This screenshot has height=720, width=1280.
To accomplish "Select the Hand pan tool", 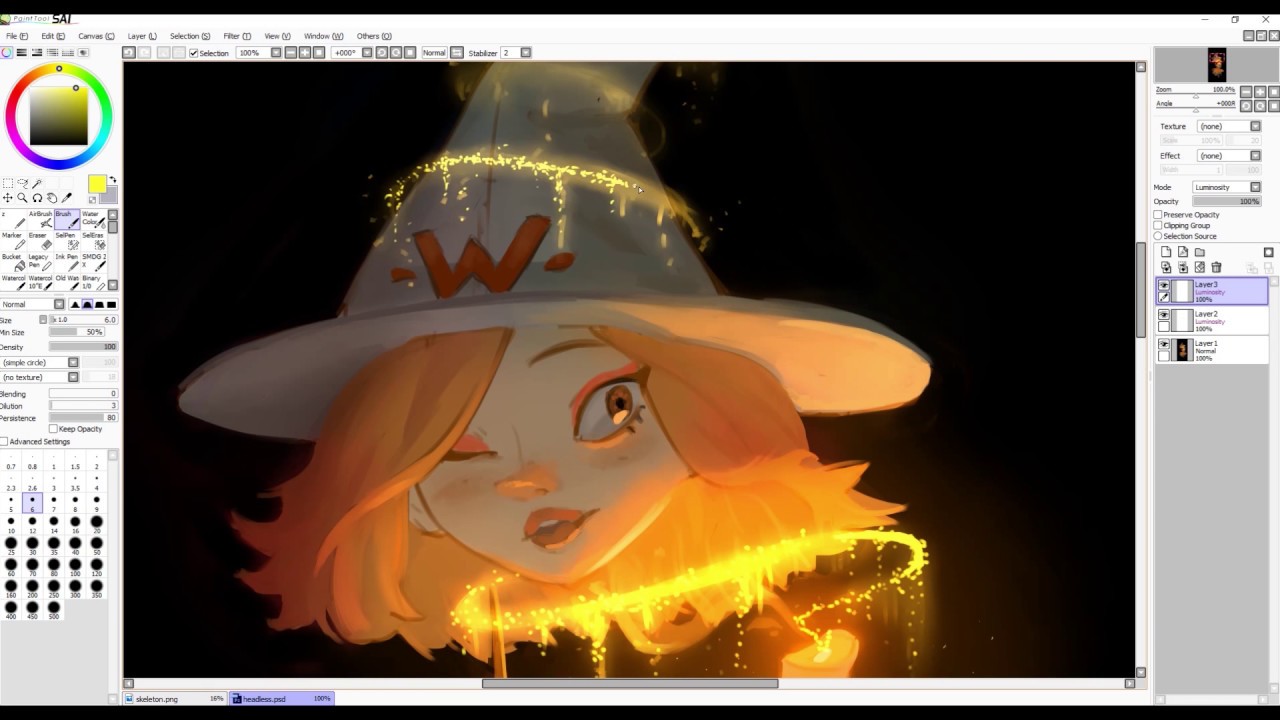I will pos(52,198).
